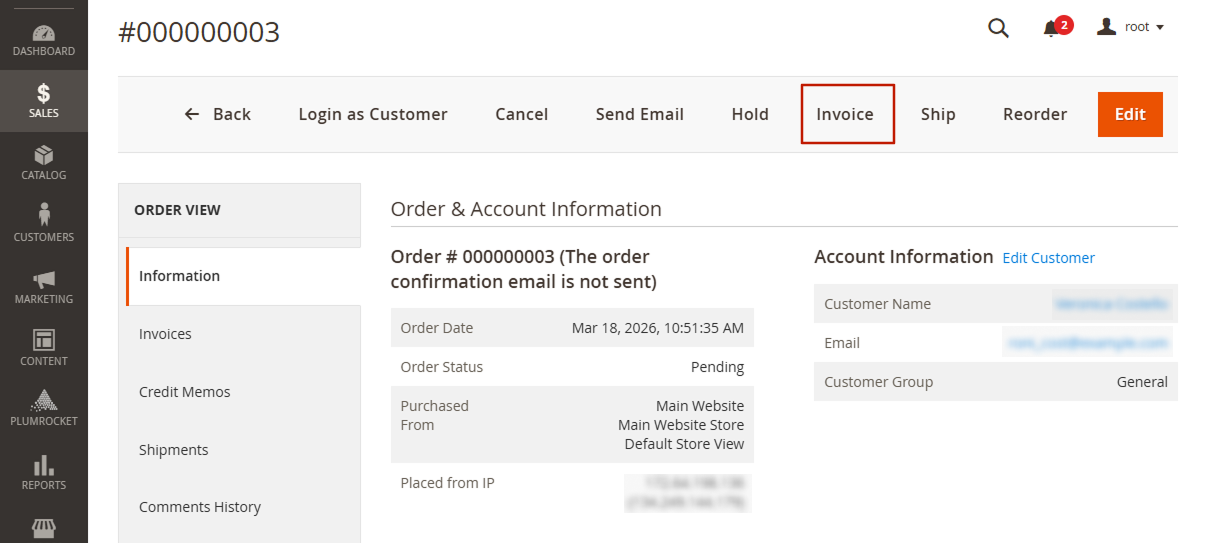
Task: Open the Stores icon at sidebar bottom
Action: 44,527
